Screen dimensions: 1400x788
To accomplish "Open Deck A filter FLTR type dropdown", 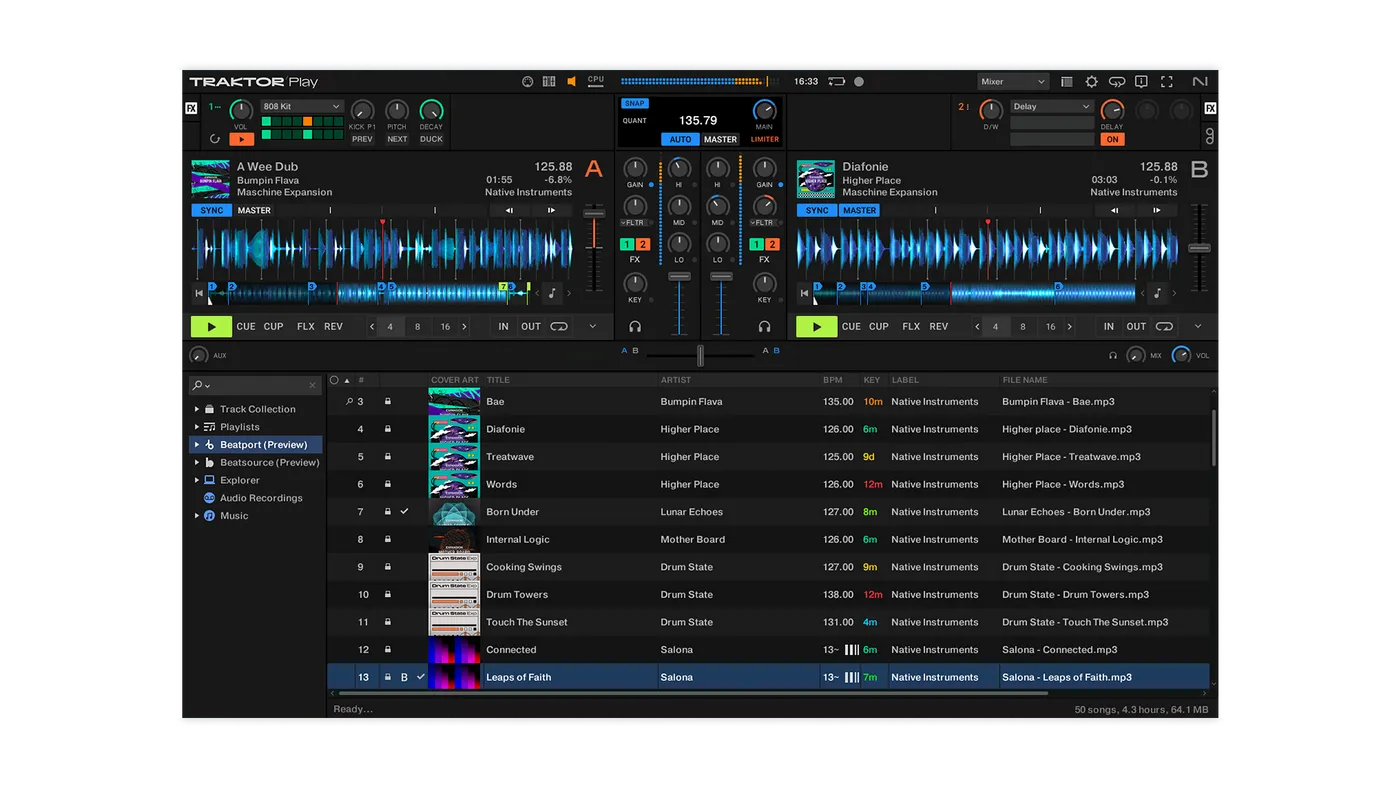I will (635, 223).
